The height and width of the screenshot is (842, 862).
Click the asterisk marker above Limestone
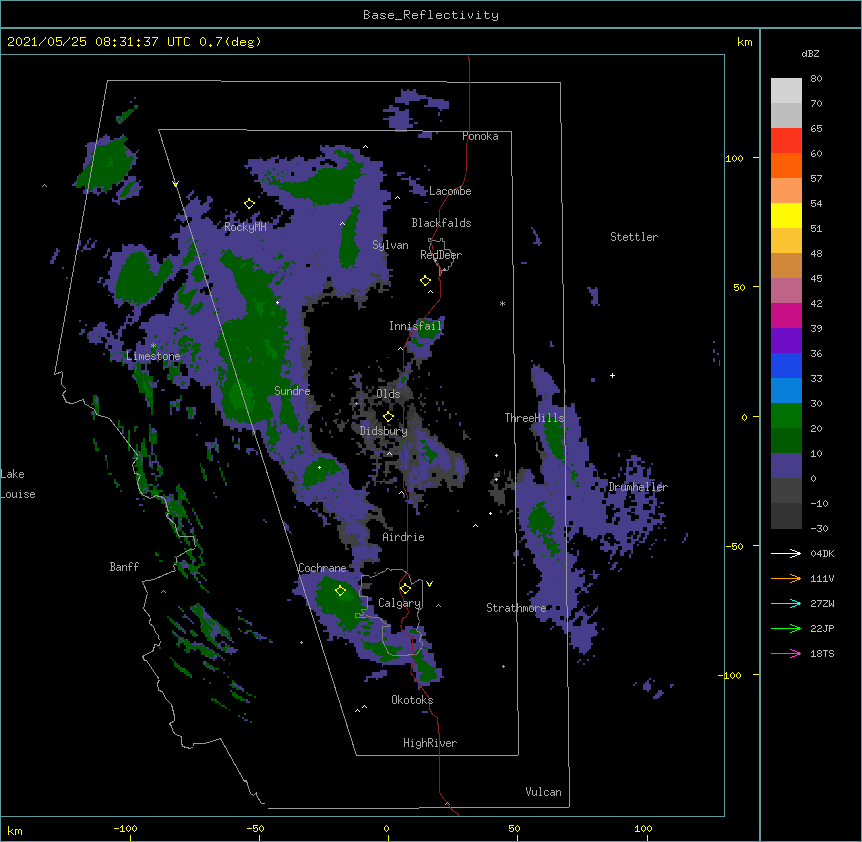click(153, 346)
